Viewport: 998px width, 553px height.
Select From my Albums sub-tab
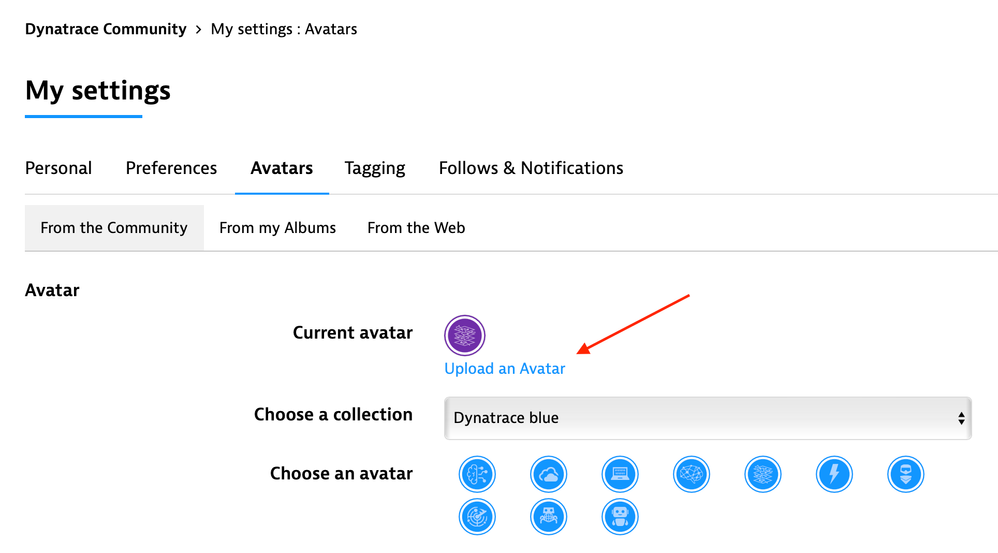[278, 228]
